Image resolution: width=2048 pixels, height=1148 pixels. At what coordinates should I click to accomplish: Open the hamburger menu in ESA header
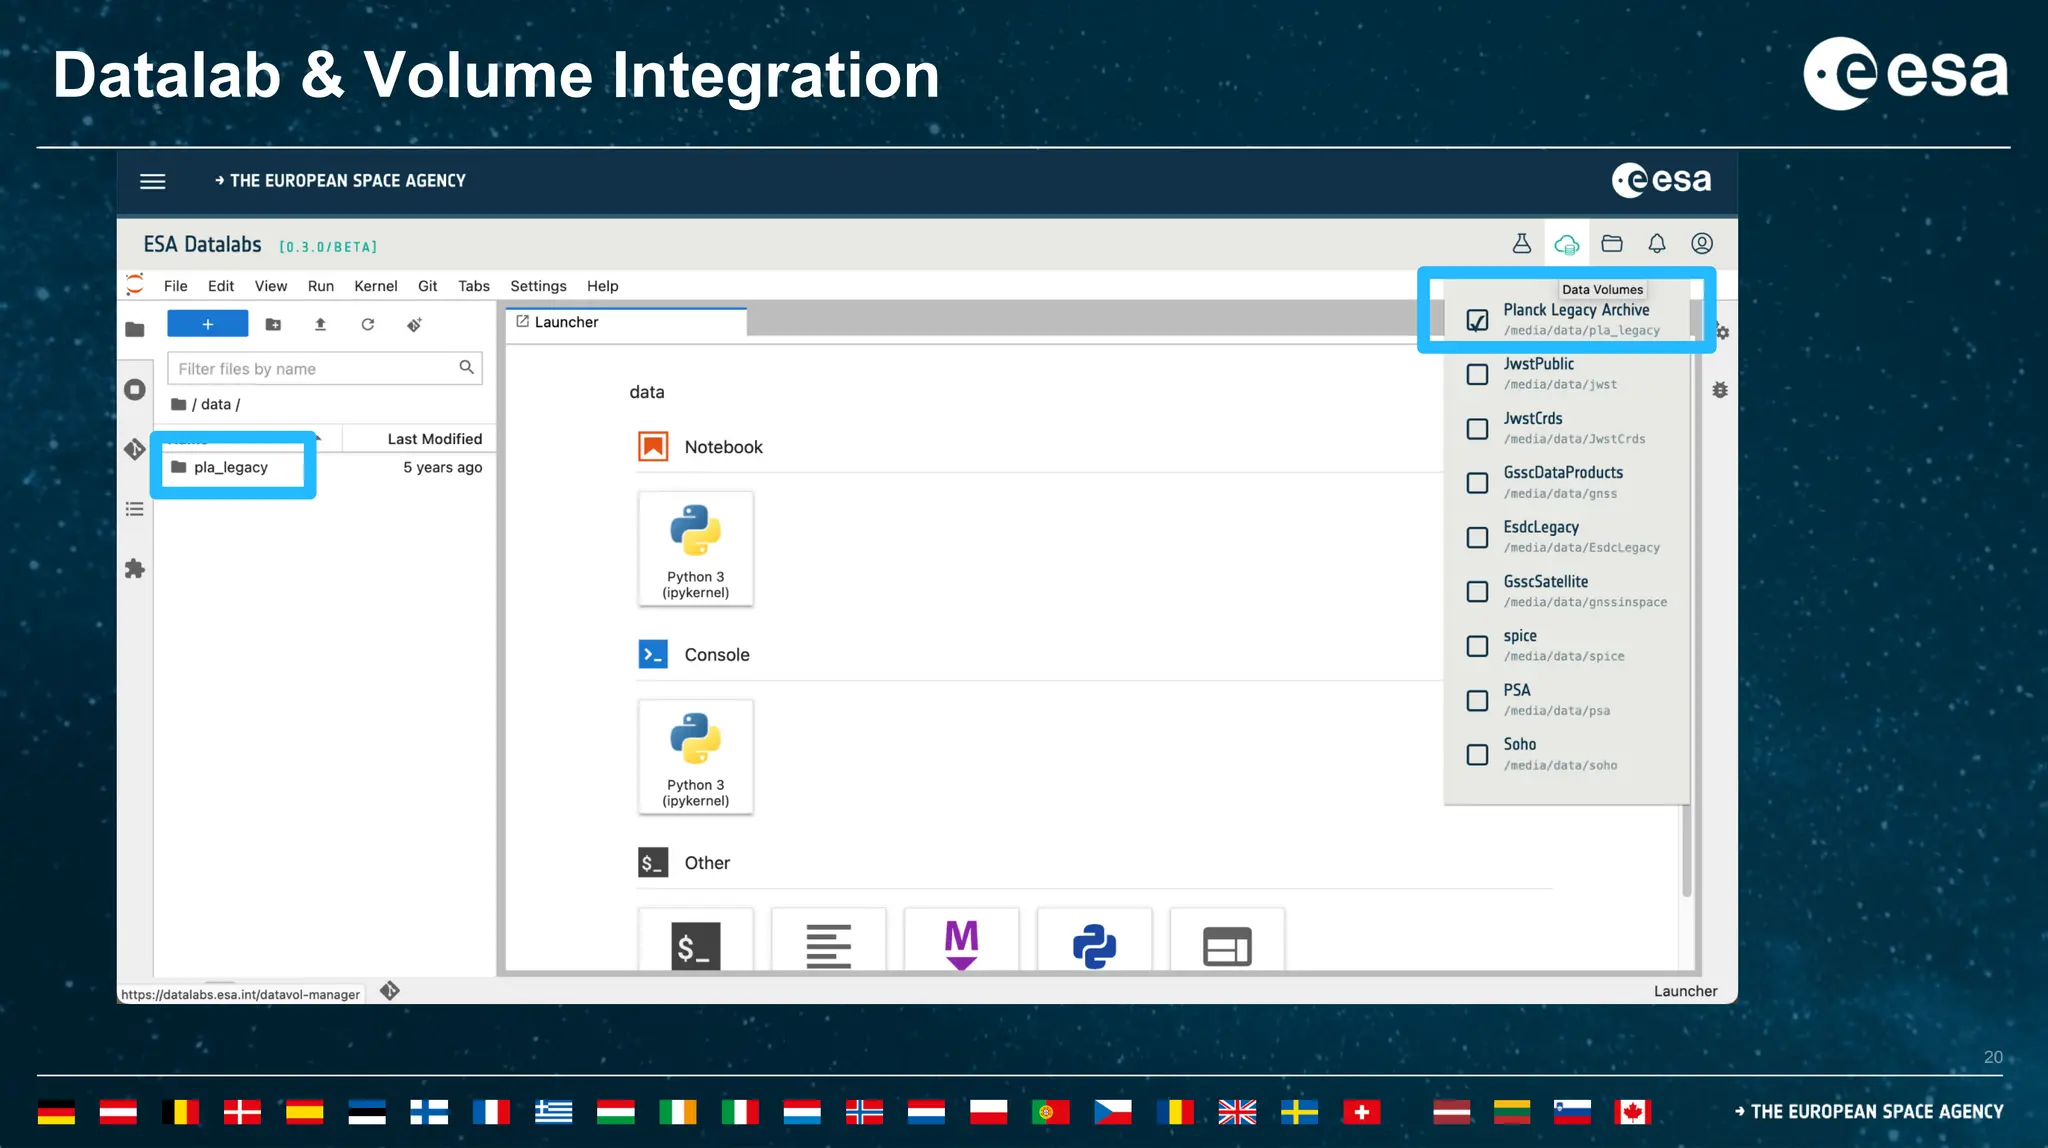[152, 182]
